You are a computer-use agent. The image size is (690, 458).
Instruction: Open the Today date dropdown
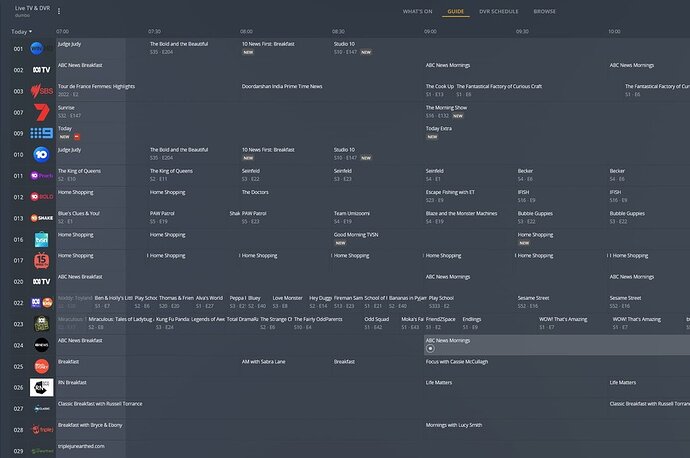pos(21,32)
